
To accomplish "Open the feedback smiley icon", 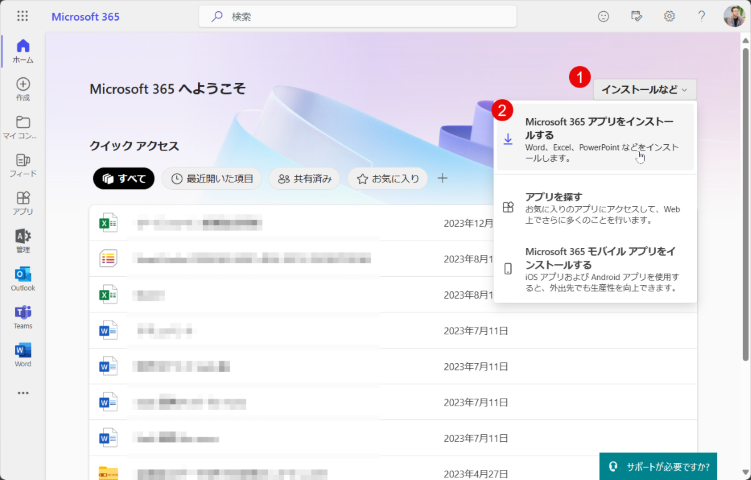I will point(603,16).
